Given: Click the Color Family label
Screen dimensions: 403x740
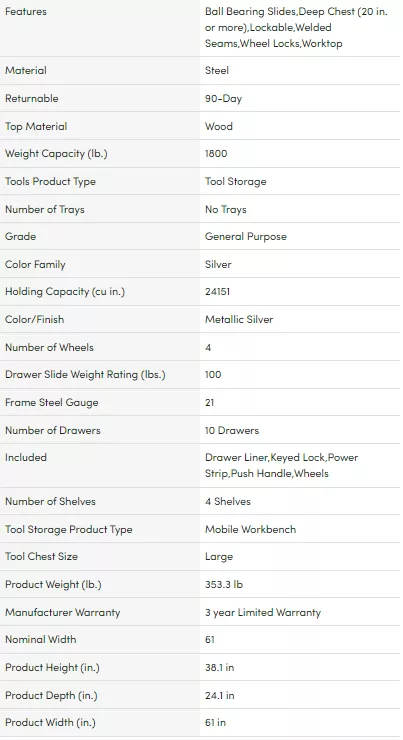Looking at the screenshot, I should click(x=35, y=265).
